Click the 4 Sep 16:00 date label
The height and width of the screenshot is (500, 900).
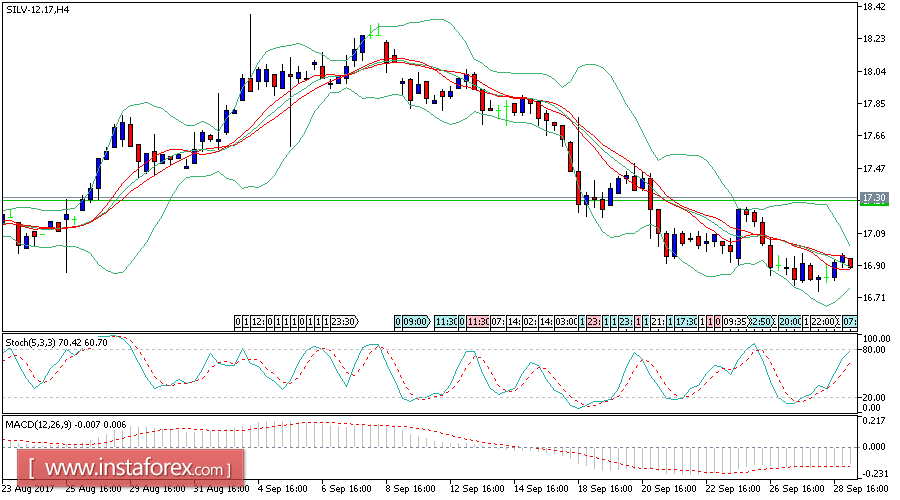tap(283, 489)
